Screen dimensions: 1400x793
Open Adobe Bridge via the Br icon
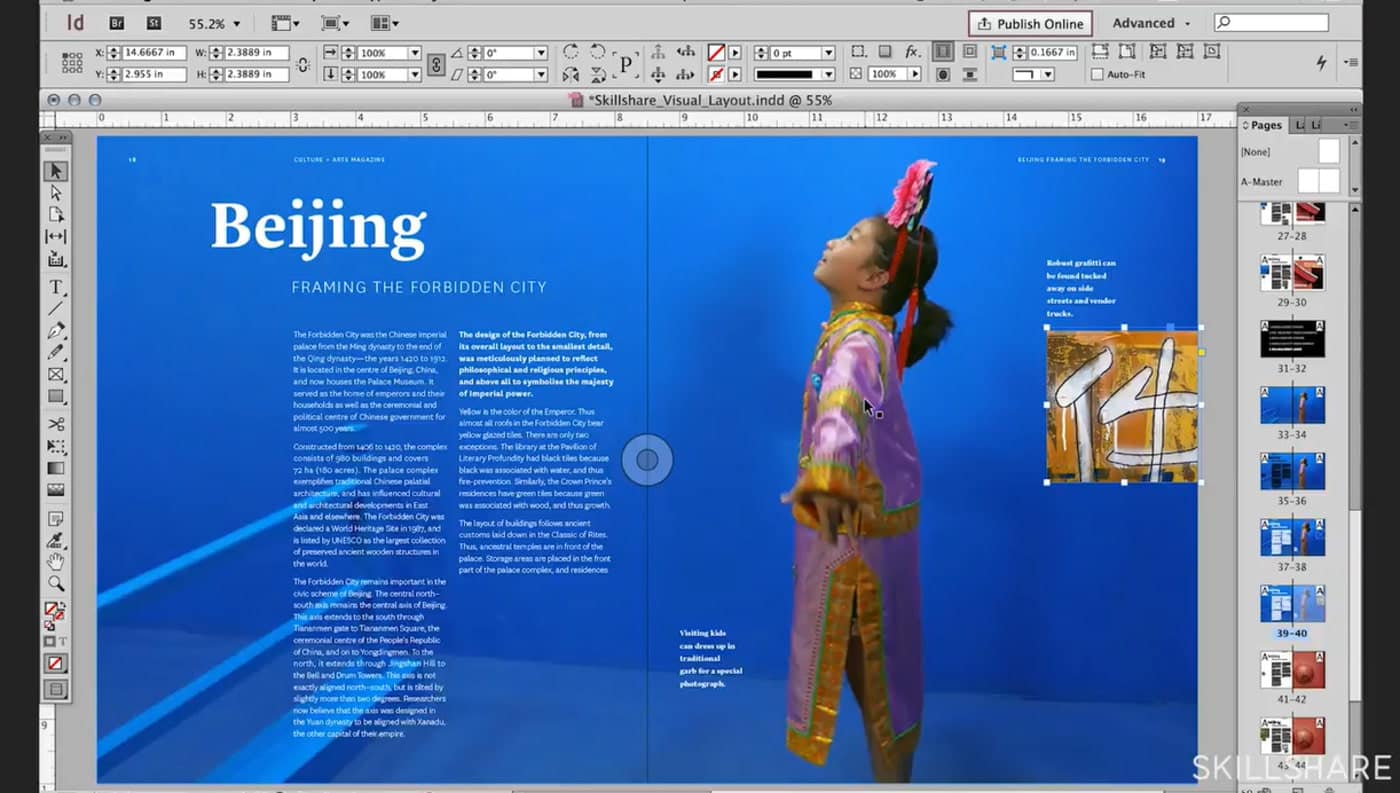click(118, 21)
